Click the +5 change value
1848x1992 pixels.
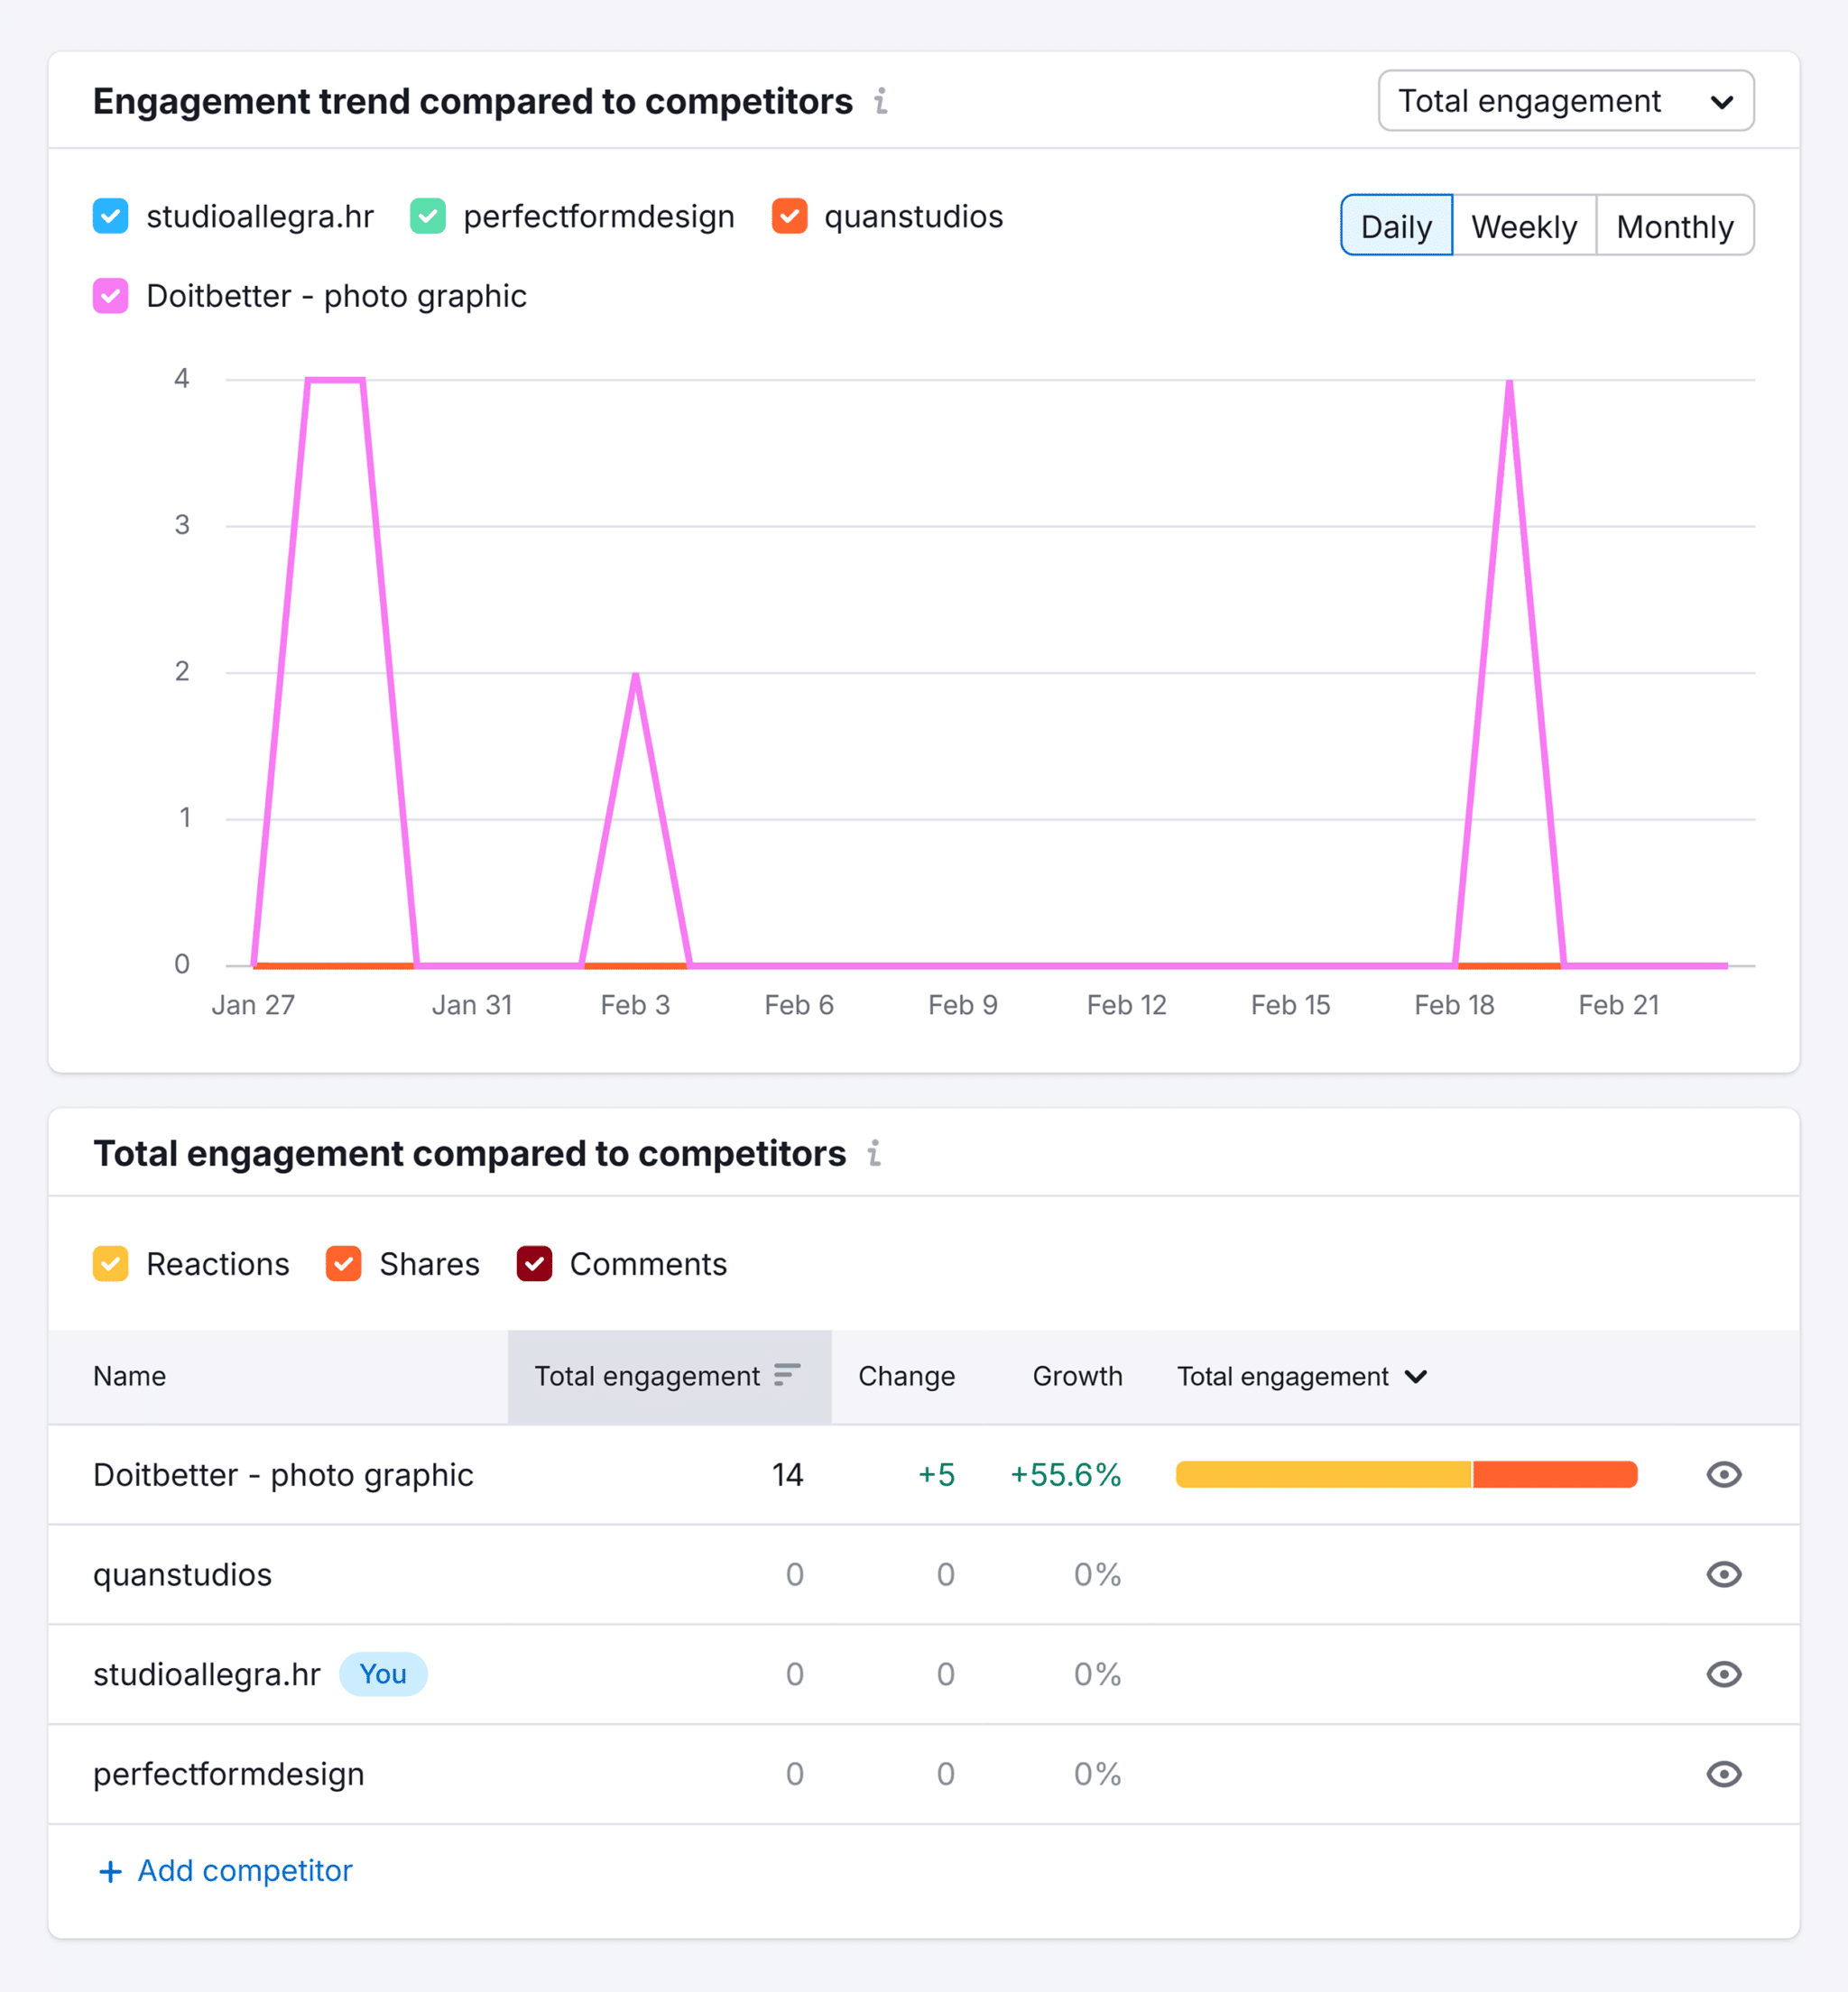pyautogui.click(x=936, y=1474)
